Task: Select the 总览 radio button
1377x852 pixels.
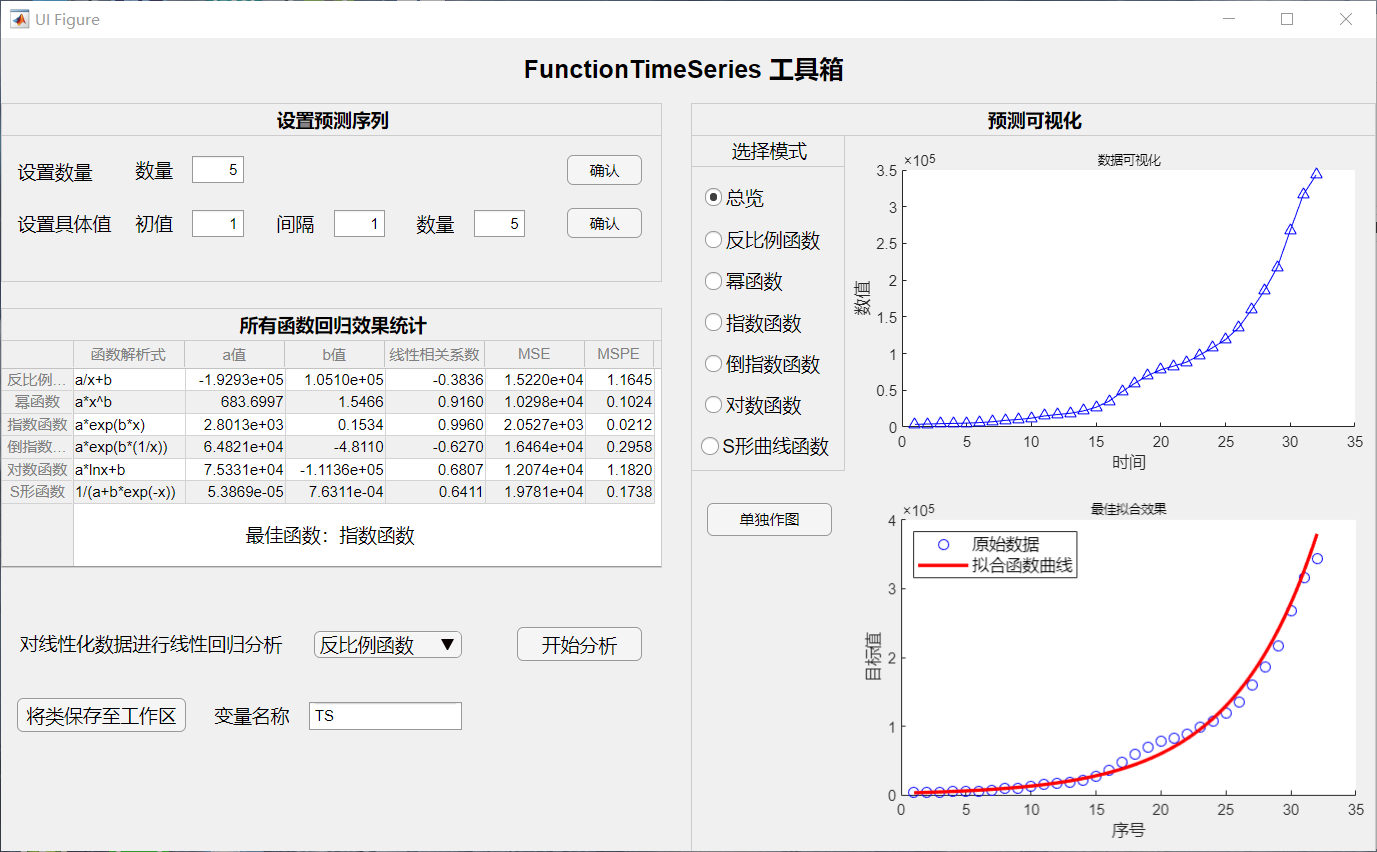Action: tap(714, 198)
